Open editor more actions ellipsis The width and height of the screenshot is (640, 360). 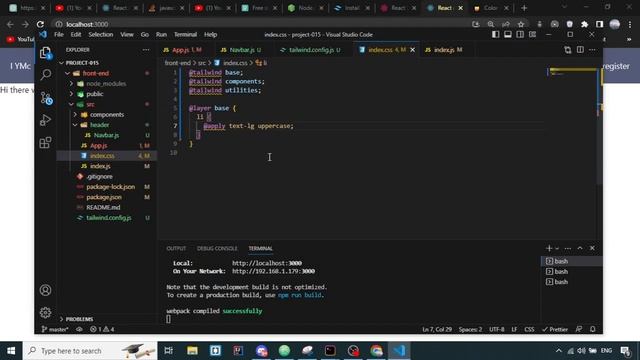(592, 50)
